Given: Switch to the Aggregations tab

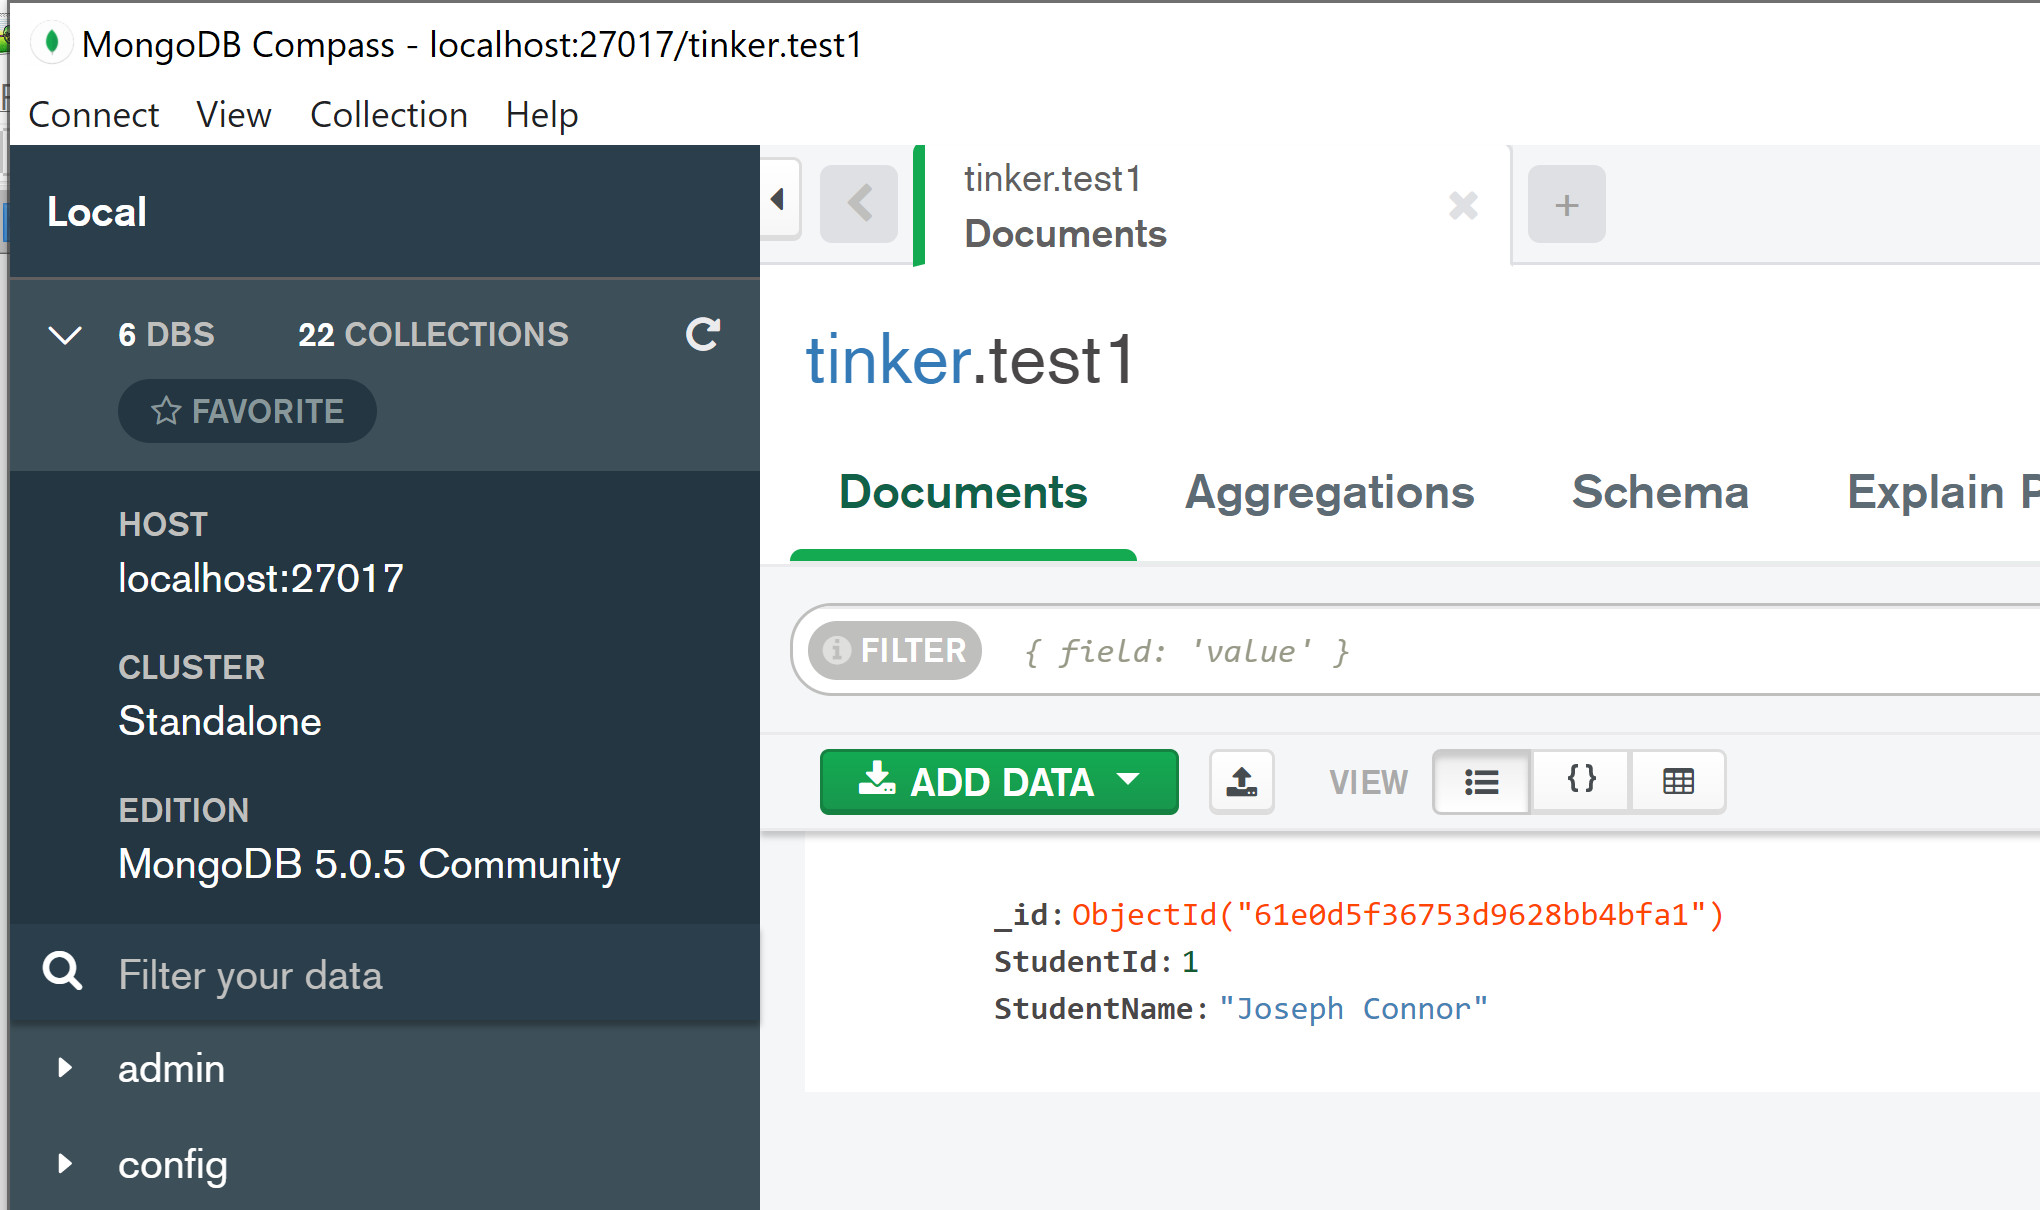Looking at the screenshot, I should tap(1329, 493).
